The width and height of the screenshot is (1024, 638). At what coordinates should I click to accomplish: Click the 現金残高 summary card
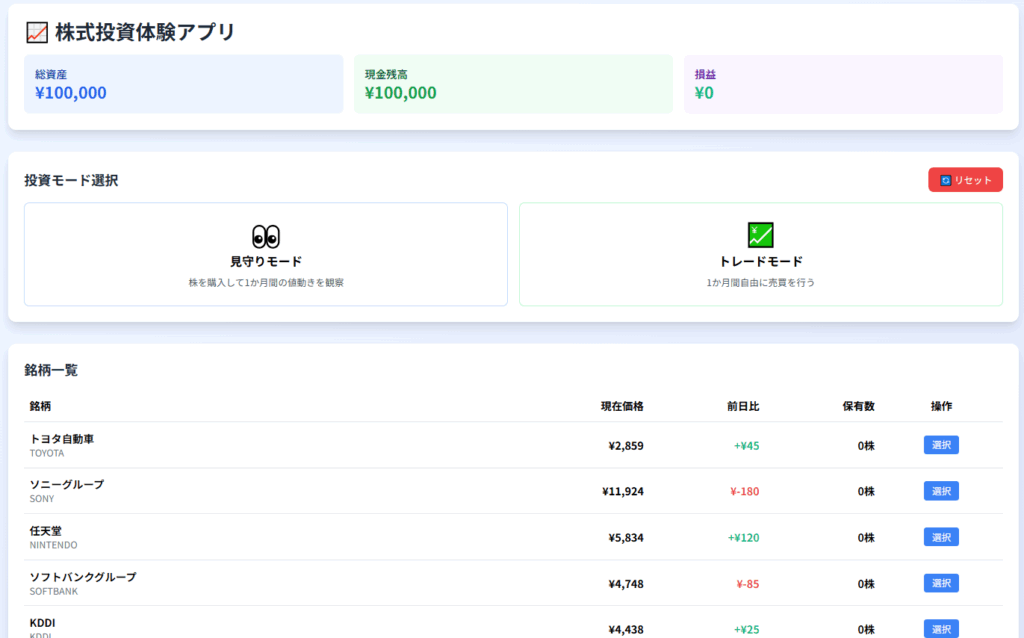point(513,84)
